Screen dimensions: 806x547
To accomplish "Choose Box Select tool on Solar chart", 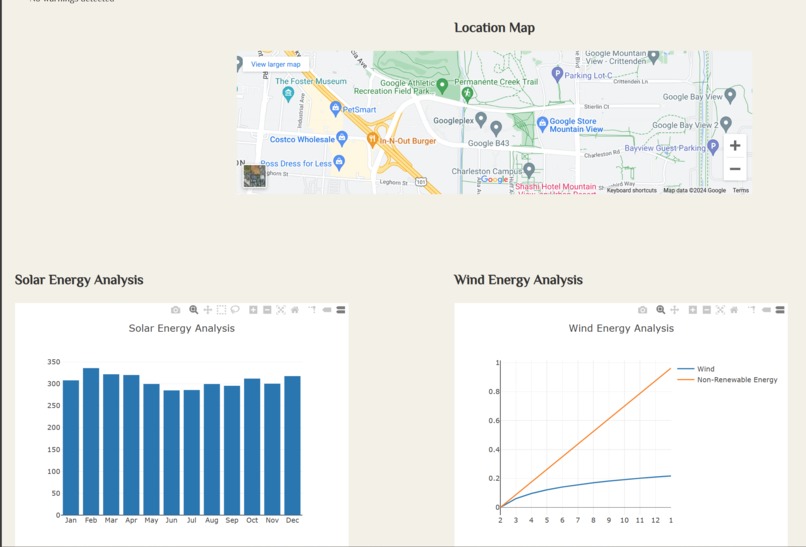I will point(222,310).
